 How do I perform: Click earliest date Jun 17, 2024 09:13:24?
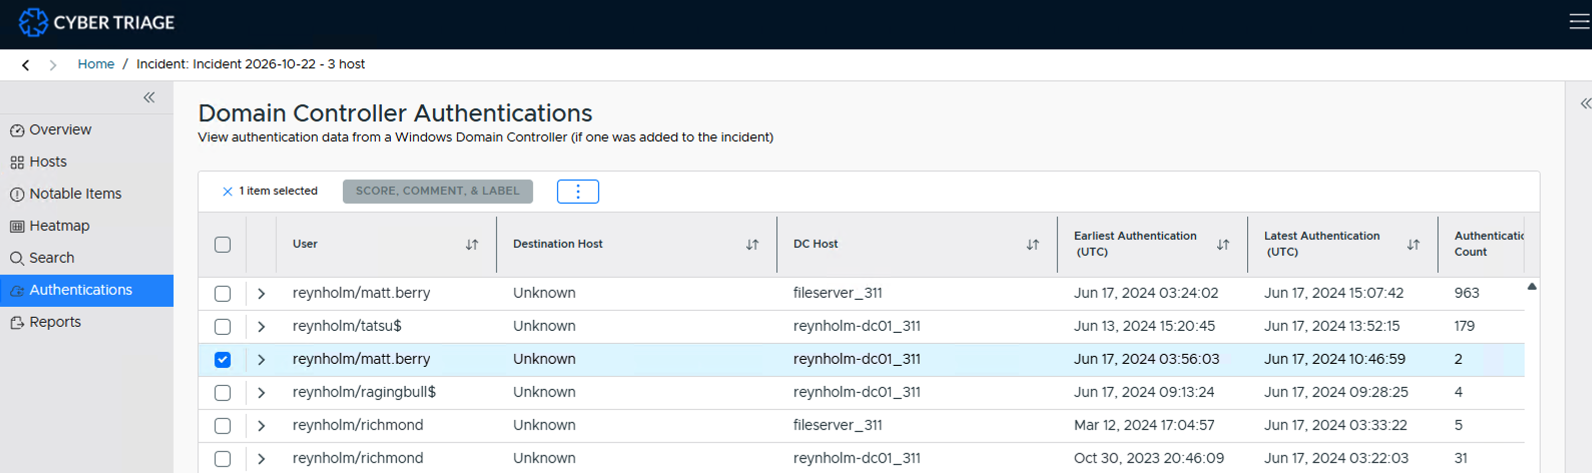coord(1144,392)
